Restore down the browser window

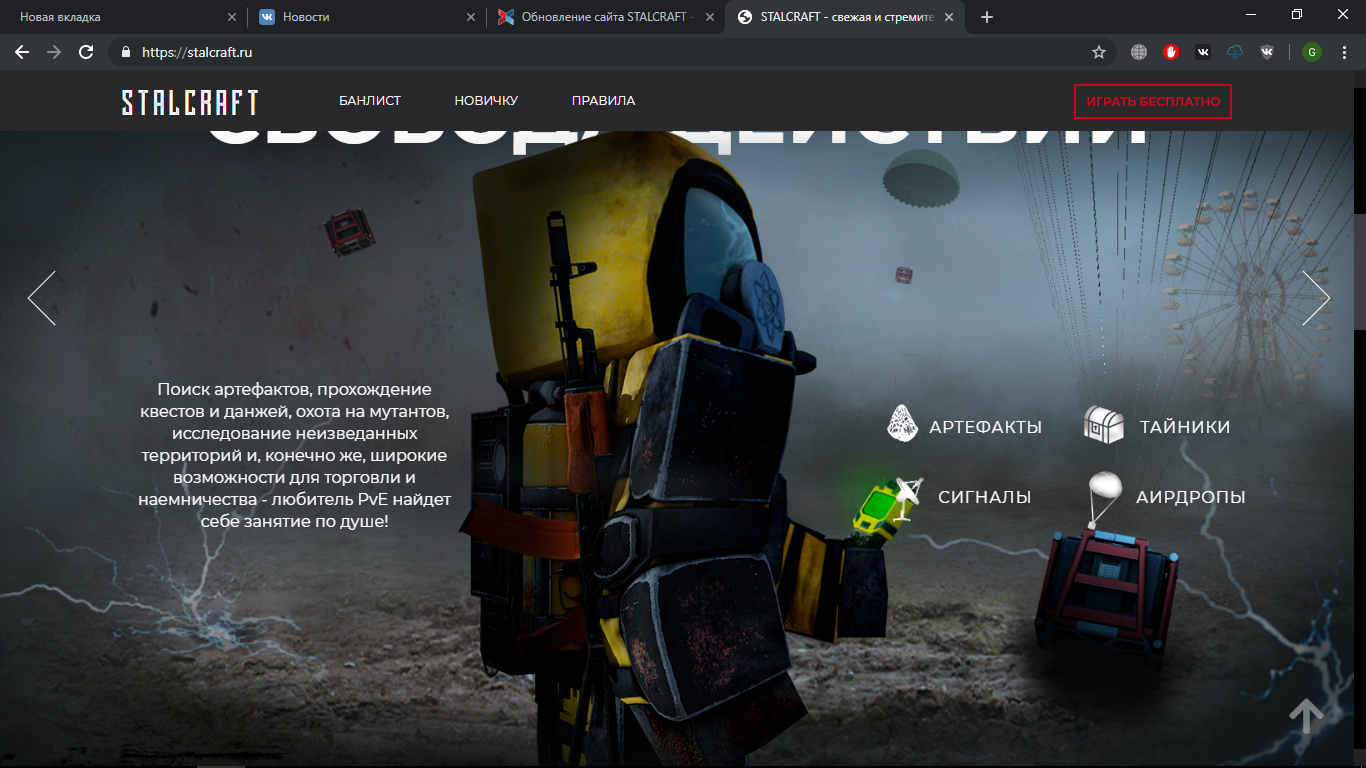coord(1297,14)
